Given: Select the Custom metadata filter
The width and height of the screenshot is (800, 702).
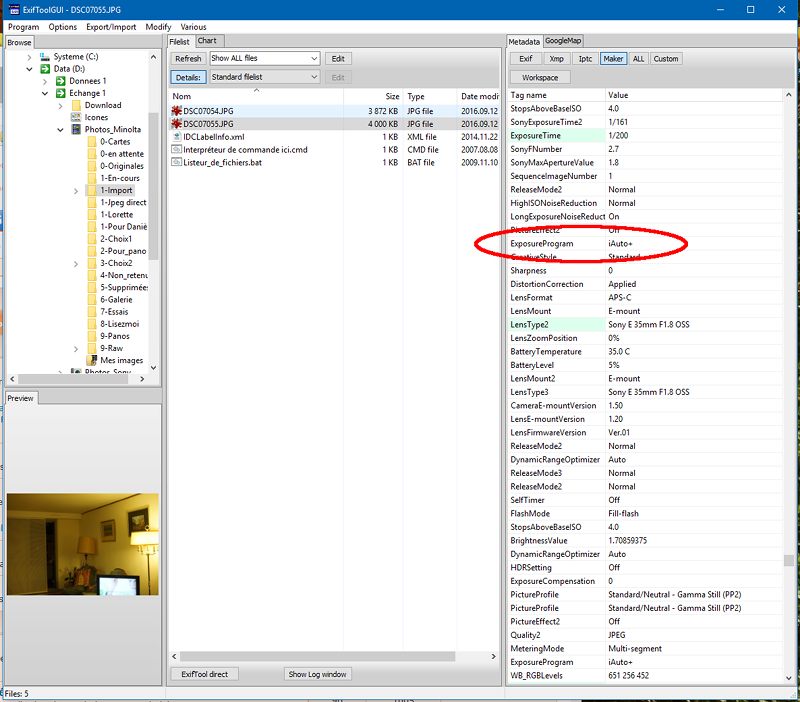Looking at the screenshot, I should point(666,59).
